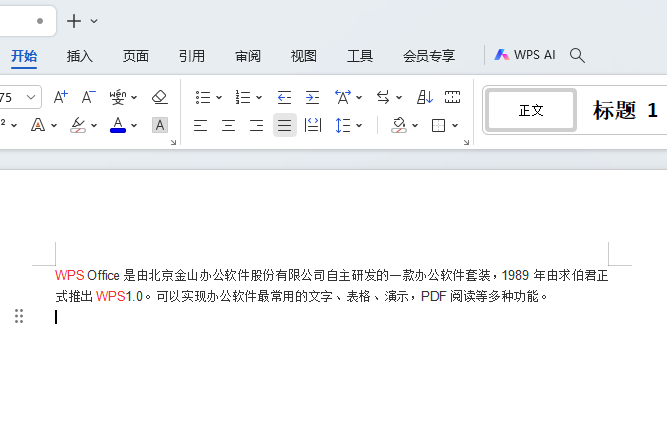Click the word Office in document
Image resolution: width=667 pixels, height=443 pixels.
click(x=103, y=276)
